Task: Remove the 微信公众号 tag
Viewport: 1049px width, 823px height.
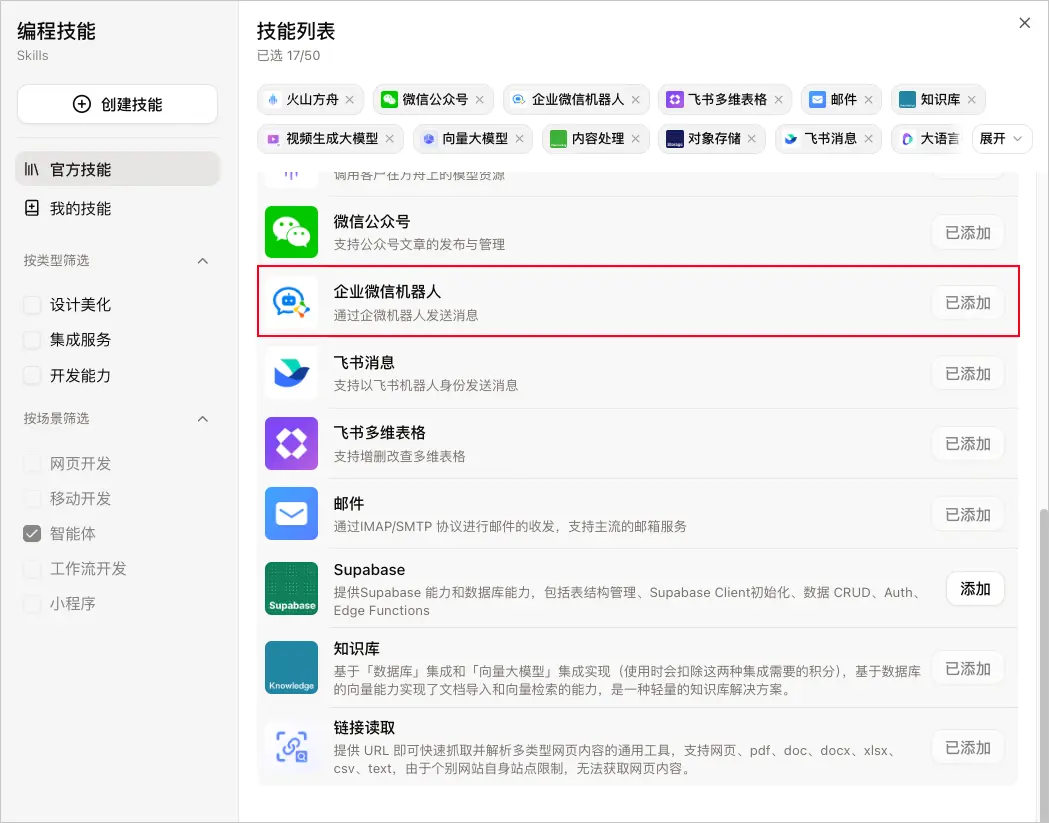Action: 480,100
